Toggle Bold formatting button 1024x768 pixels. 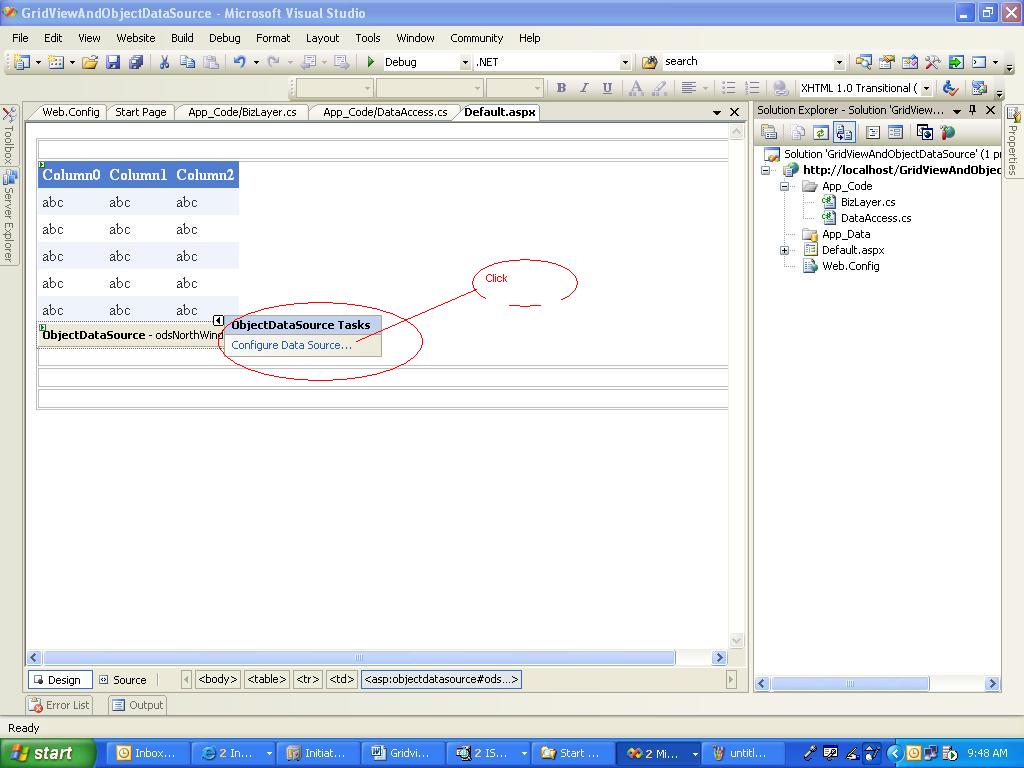[560, 88]
